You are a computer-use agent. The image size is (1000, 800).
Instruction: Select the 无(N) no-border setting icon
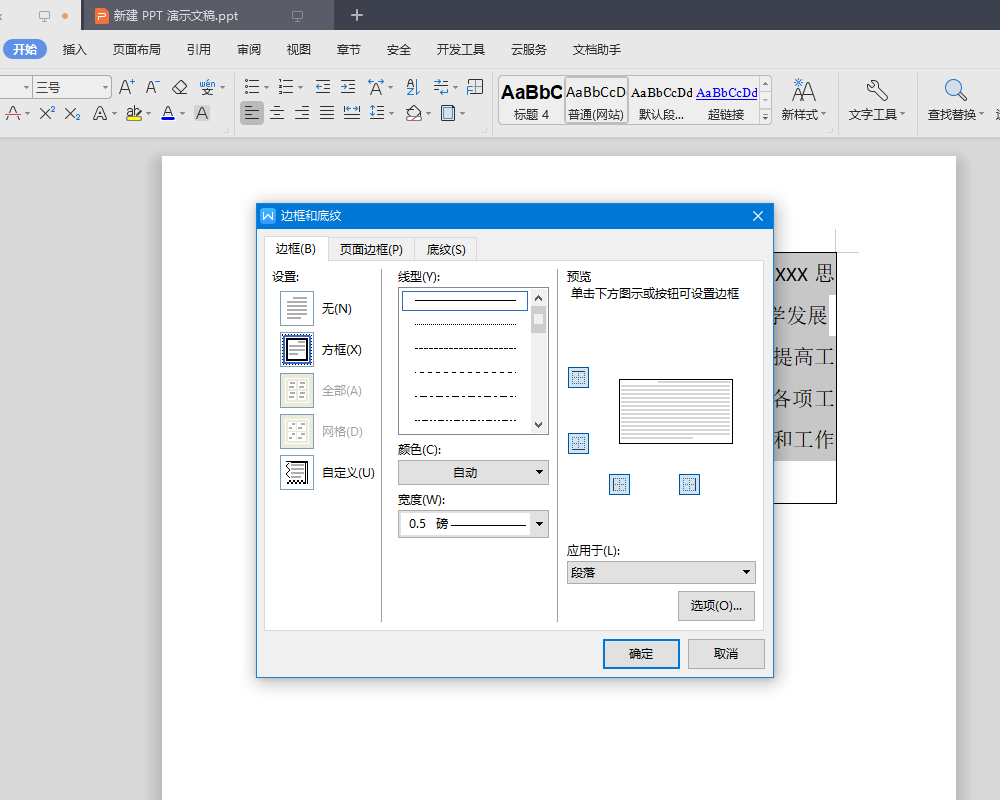[x=297, y=309]
